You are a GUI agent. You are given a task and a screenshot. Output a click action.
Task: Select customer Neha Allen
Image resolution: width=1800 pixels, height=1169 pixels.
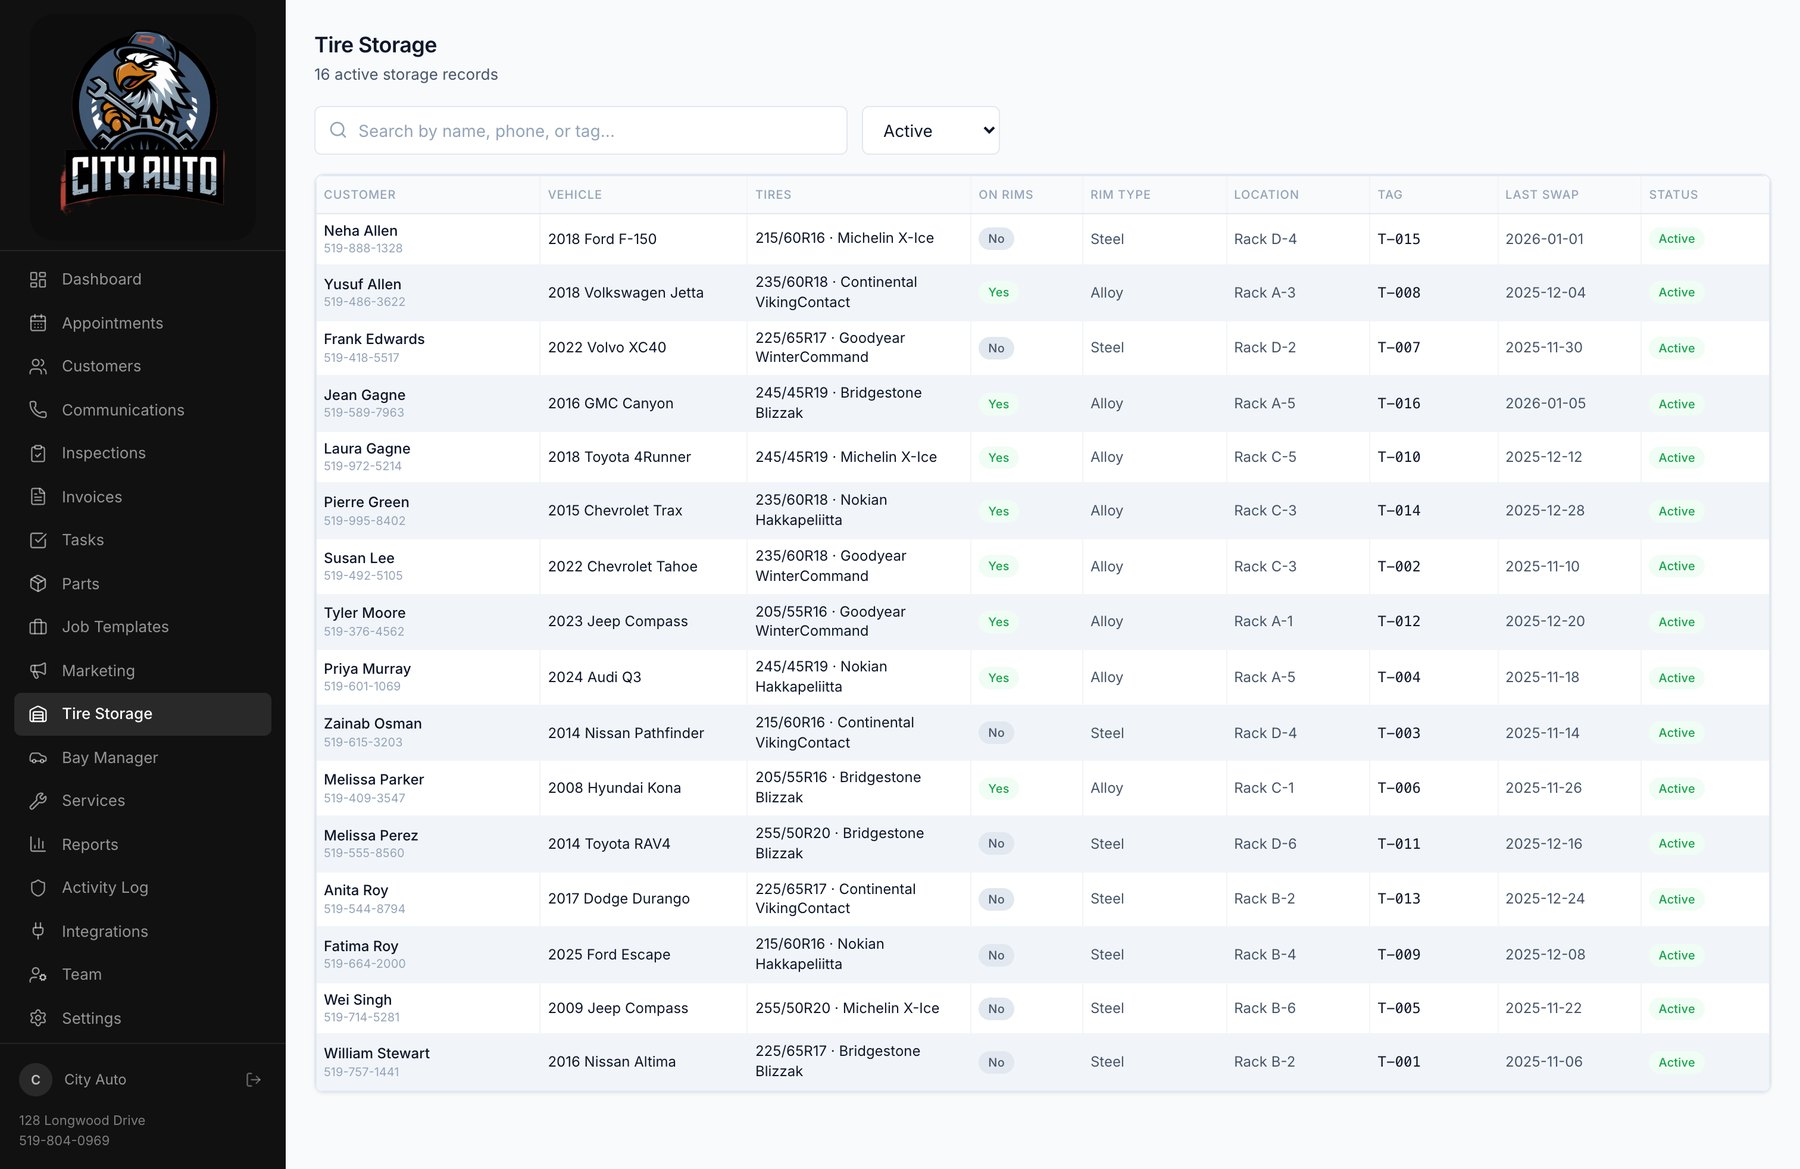click(x=361, y=231)
